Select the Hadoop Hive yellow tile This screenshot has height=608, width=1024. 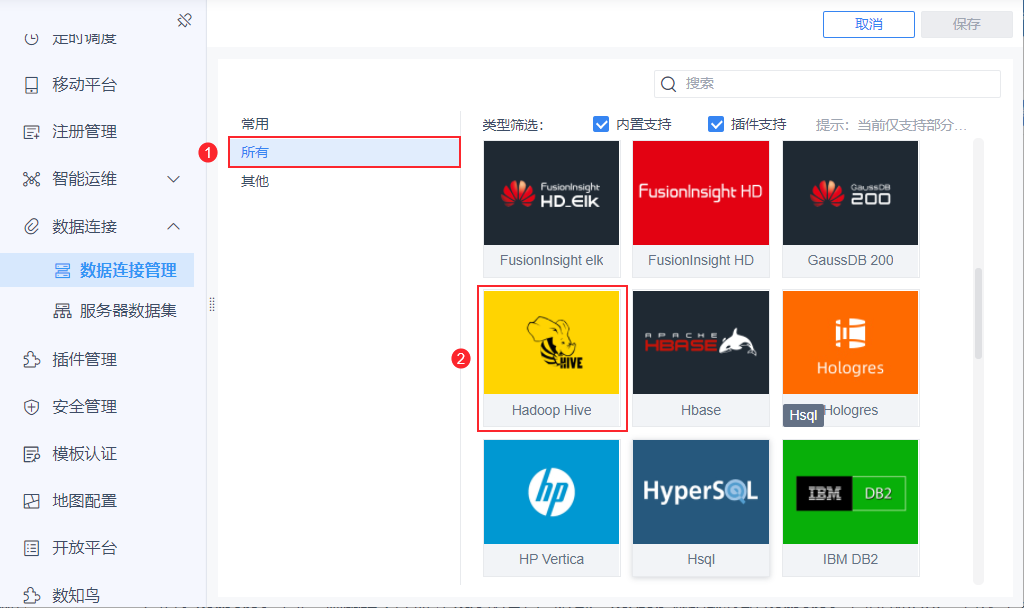coord(551,358)
